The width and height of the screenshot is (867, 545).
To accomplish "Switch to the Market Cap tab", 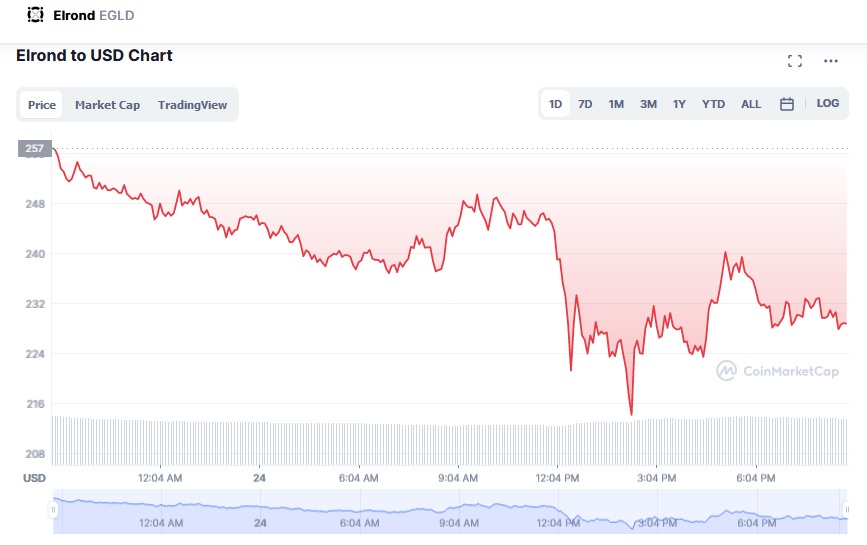I will pos(107,105).
